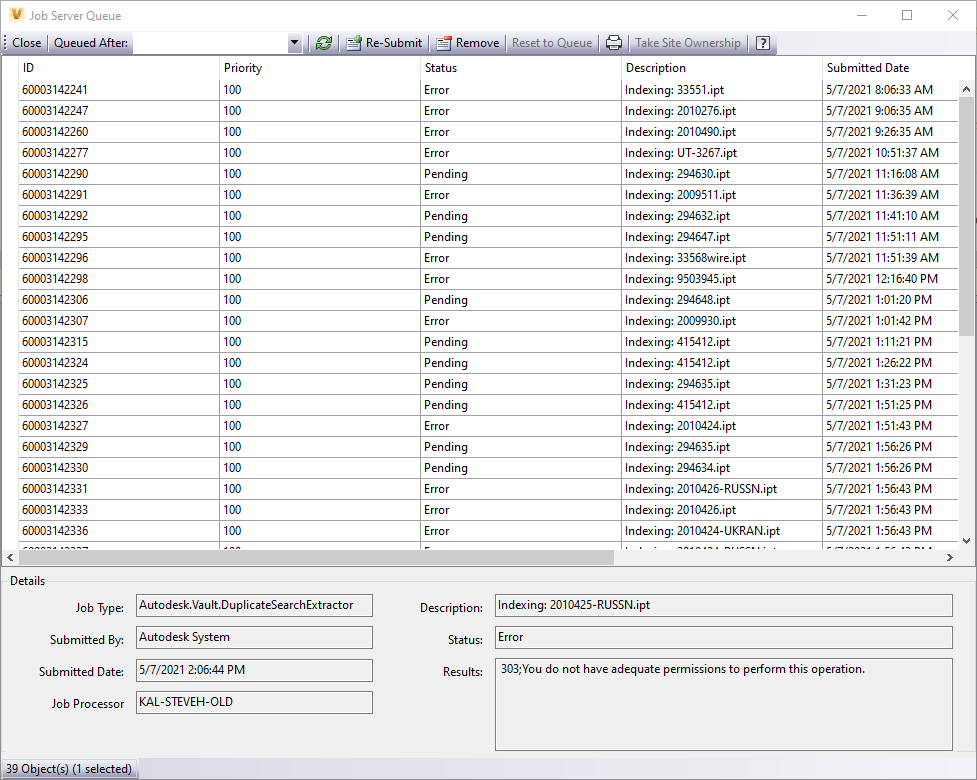
Task: Open help via the question mark icon
Action: click(x=761, y=42)
